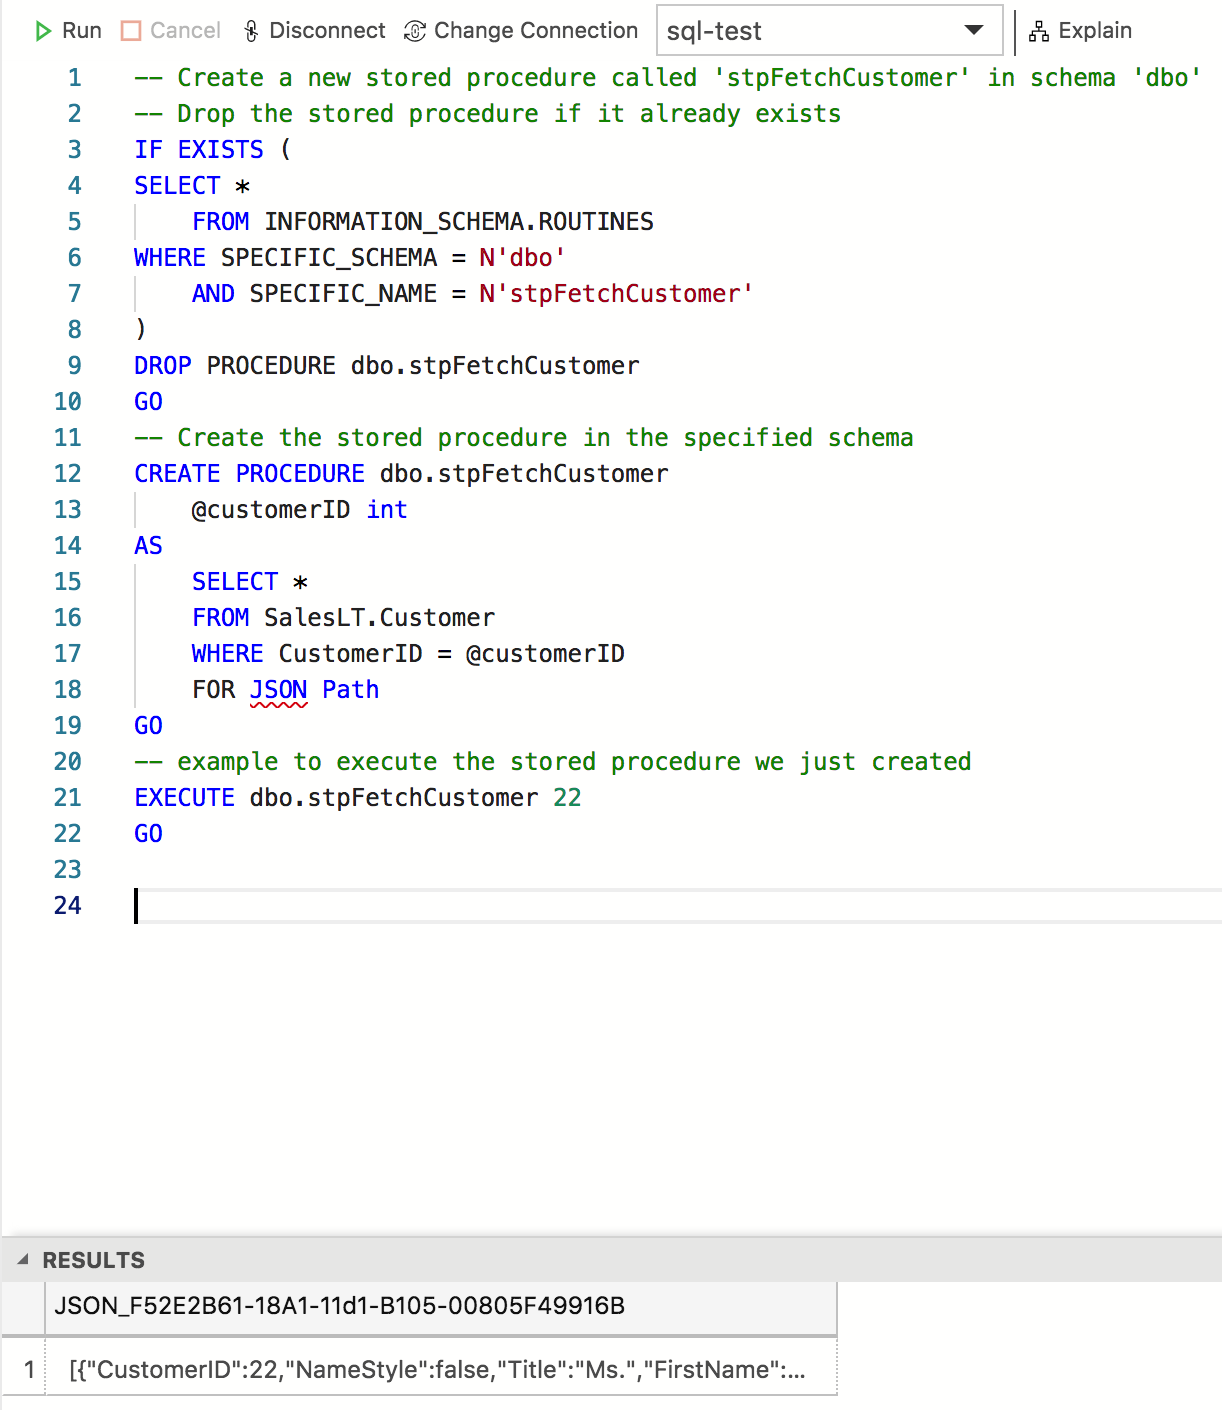Image resolution: width=1222 pixels, height=1410 pixels.
Task: Open Change Connection from the toolbar icon
Action: click(x=415, y=31)
